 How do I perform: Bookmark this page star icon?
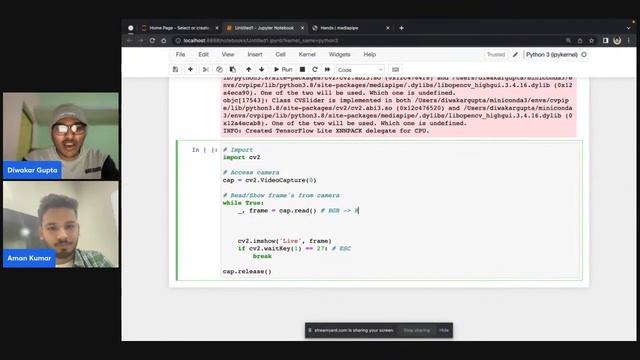591,40
